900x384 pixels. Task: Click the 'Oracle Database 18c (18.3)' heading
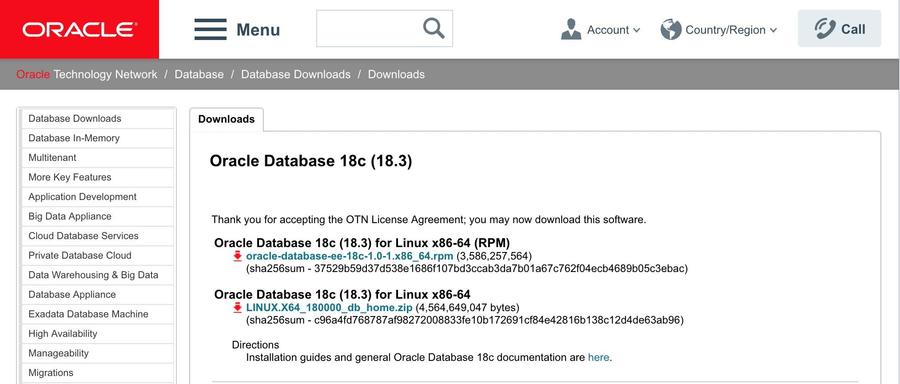[x=311, y=161]
